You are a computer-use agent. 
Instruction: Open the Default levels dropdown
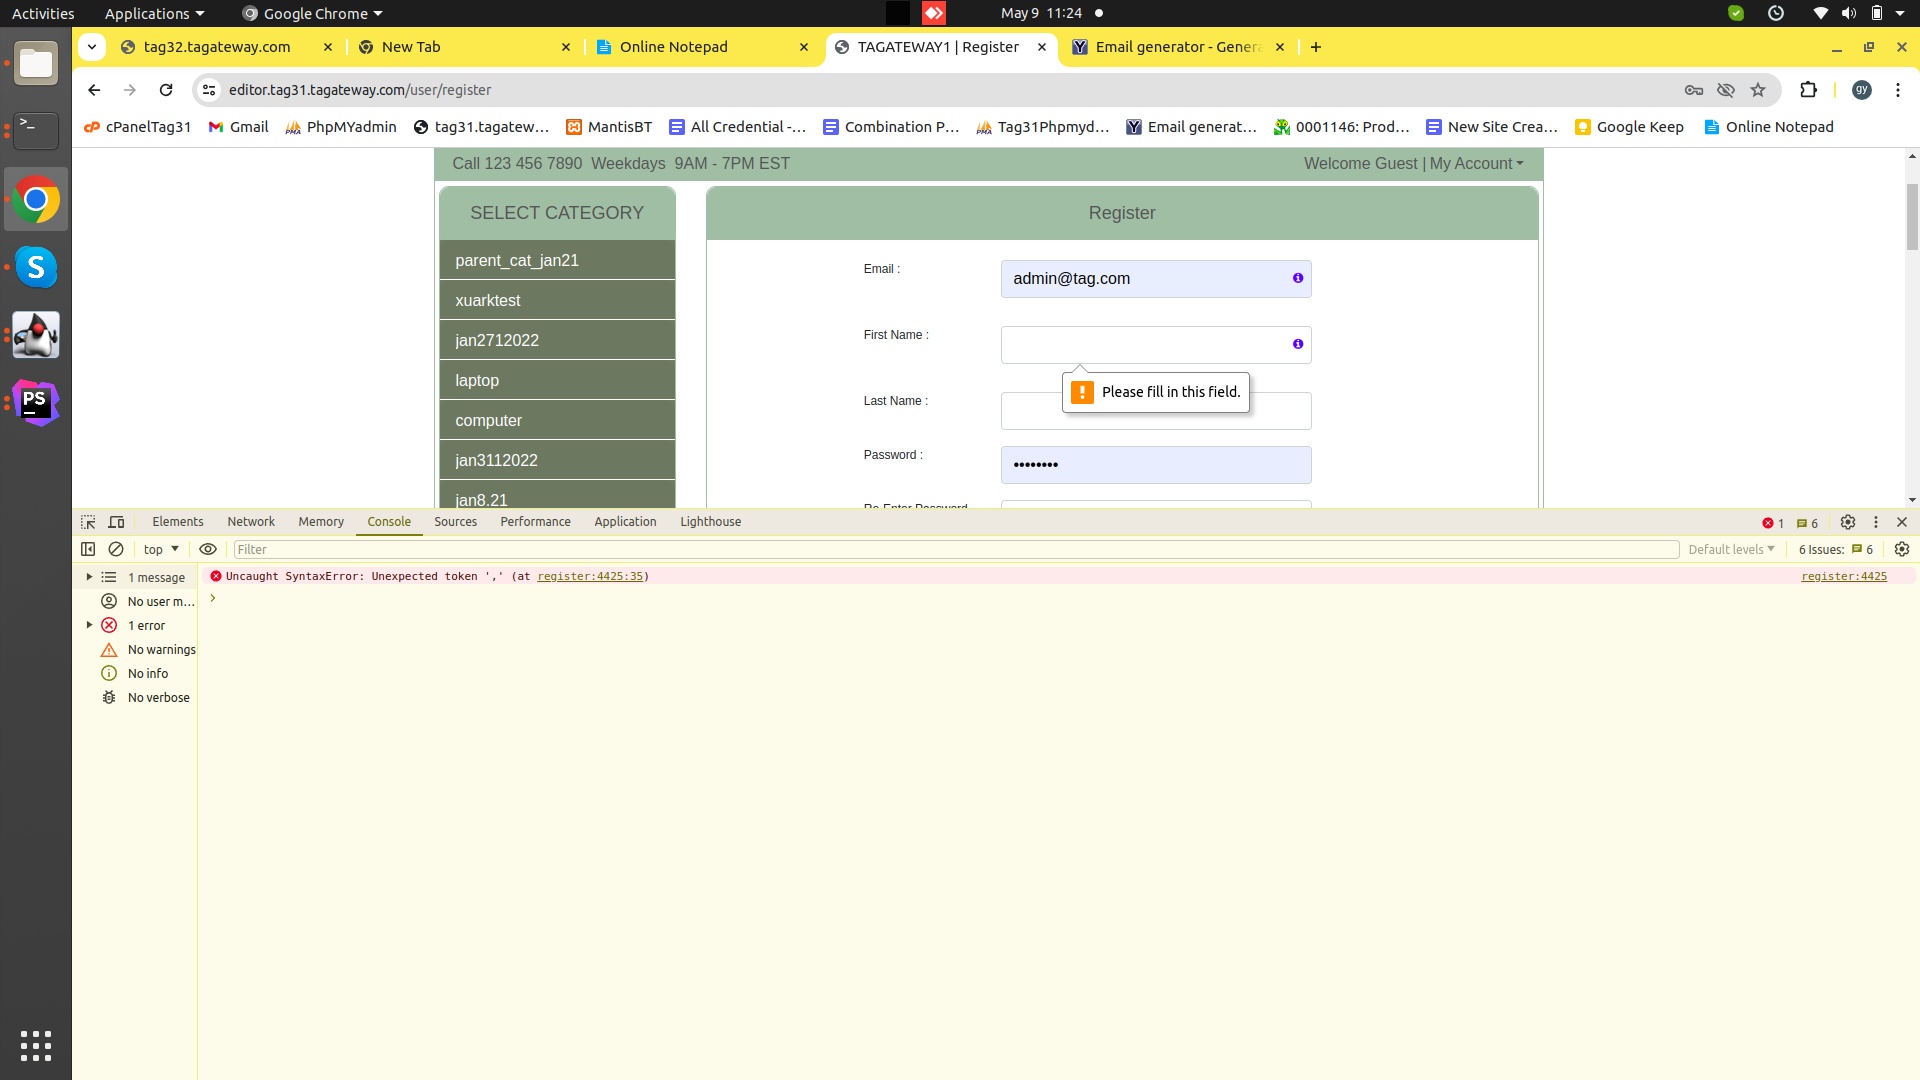point(1731,549)
